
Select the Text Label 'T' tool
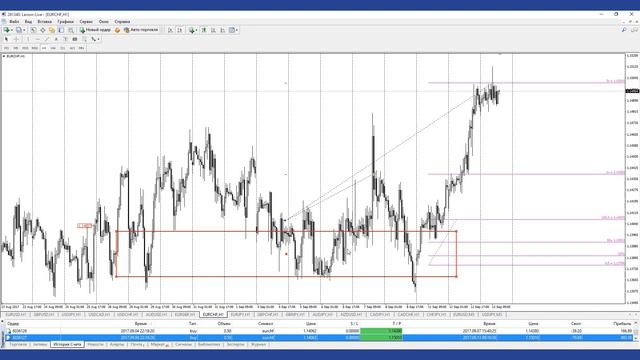65,39
